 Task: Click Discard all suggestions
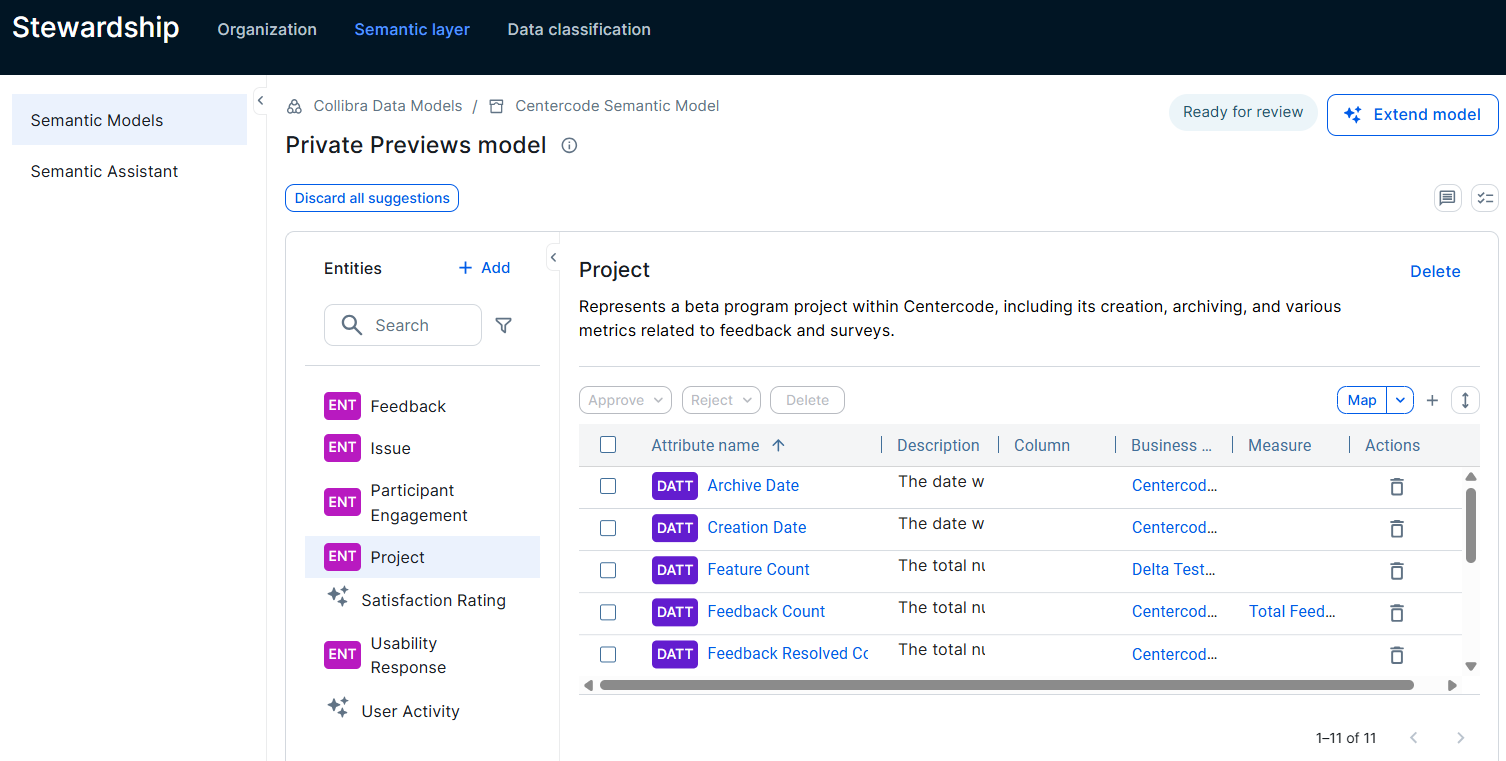pos(371,198)
